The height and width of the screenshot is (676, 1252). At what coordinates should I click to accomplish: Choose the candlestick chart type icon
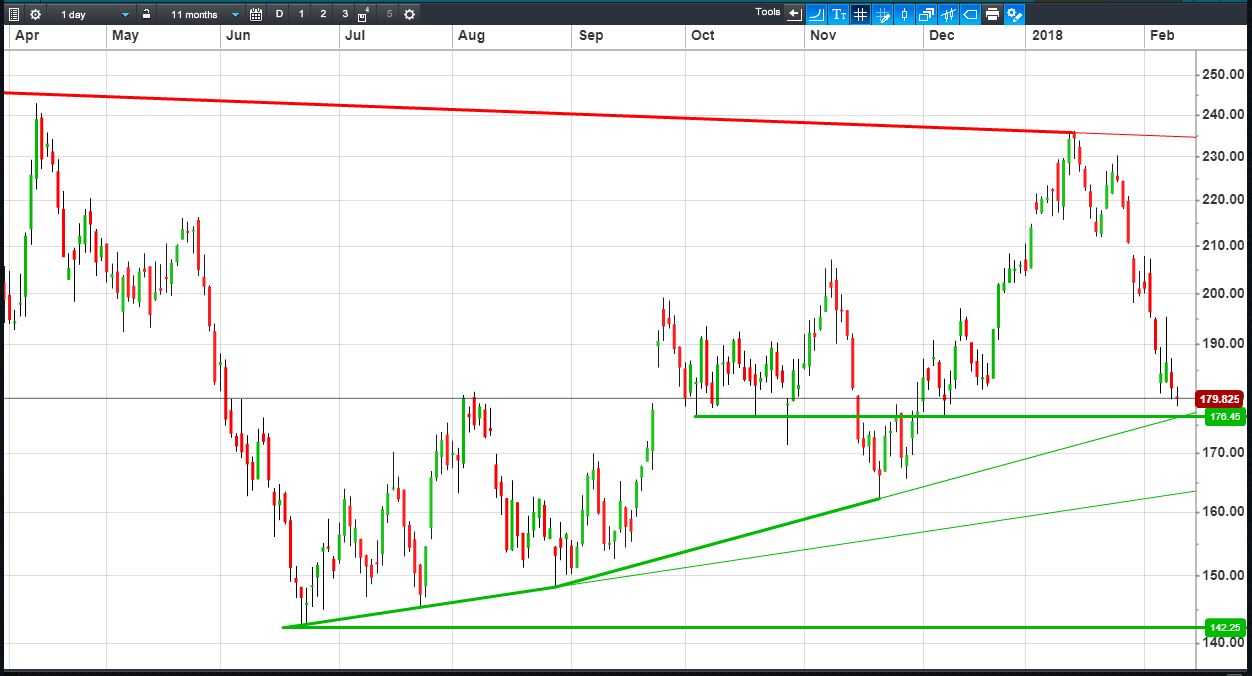coord(904,14)
